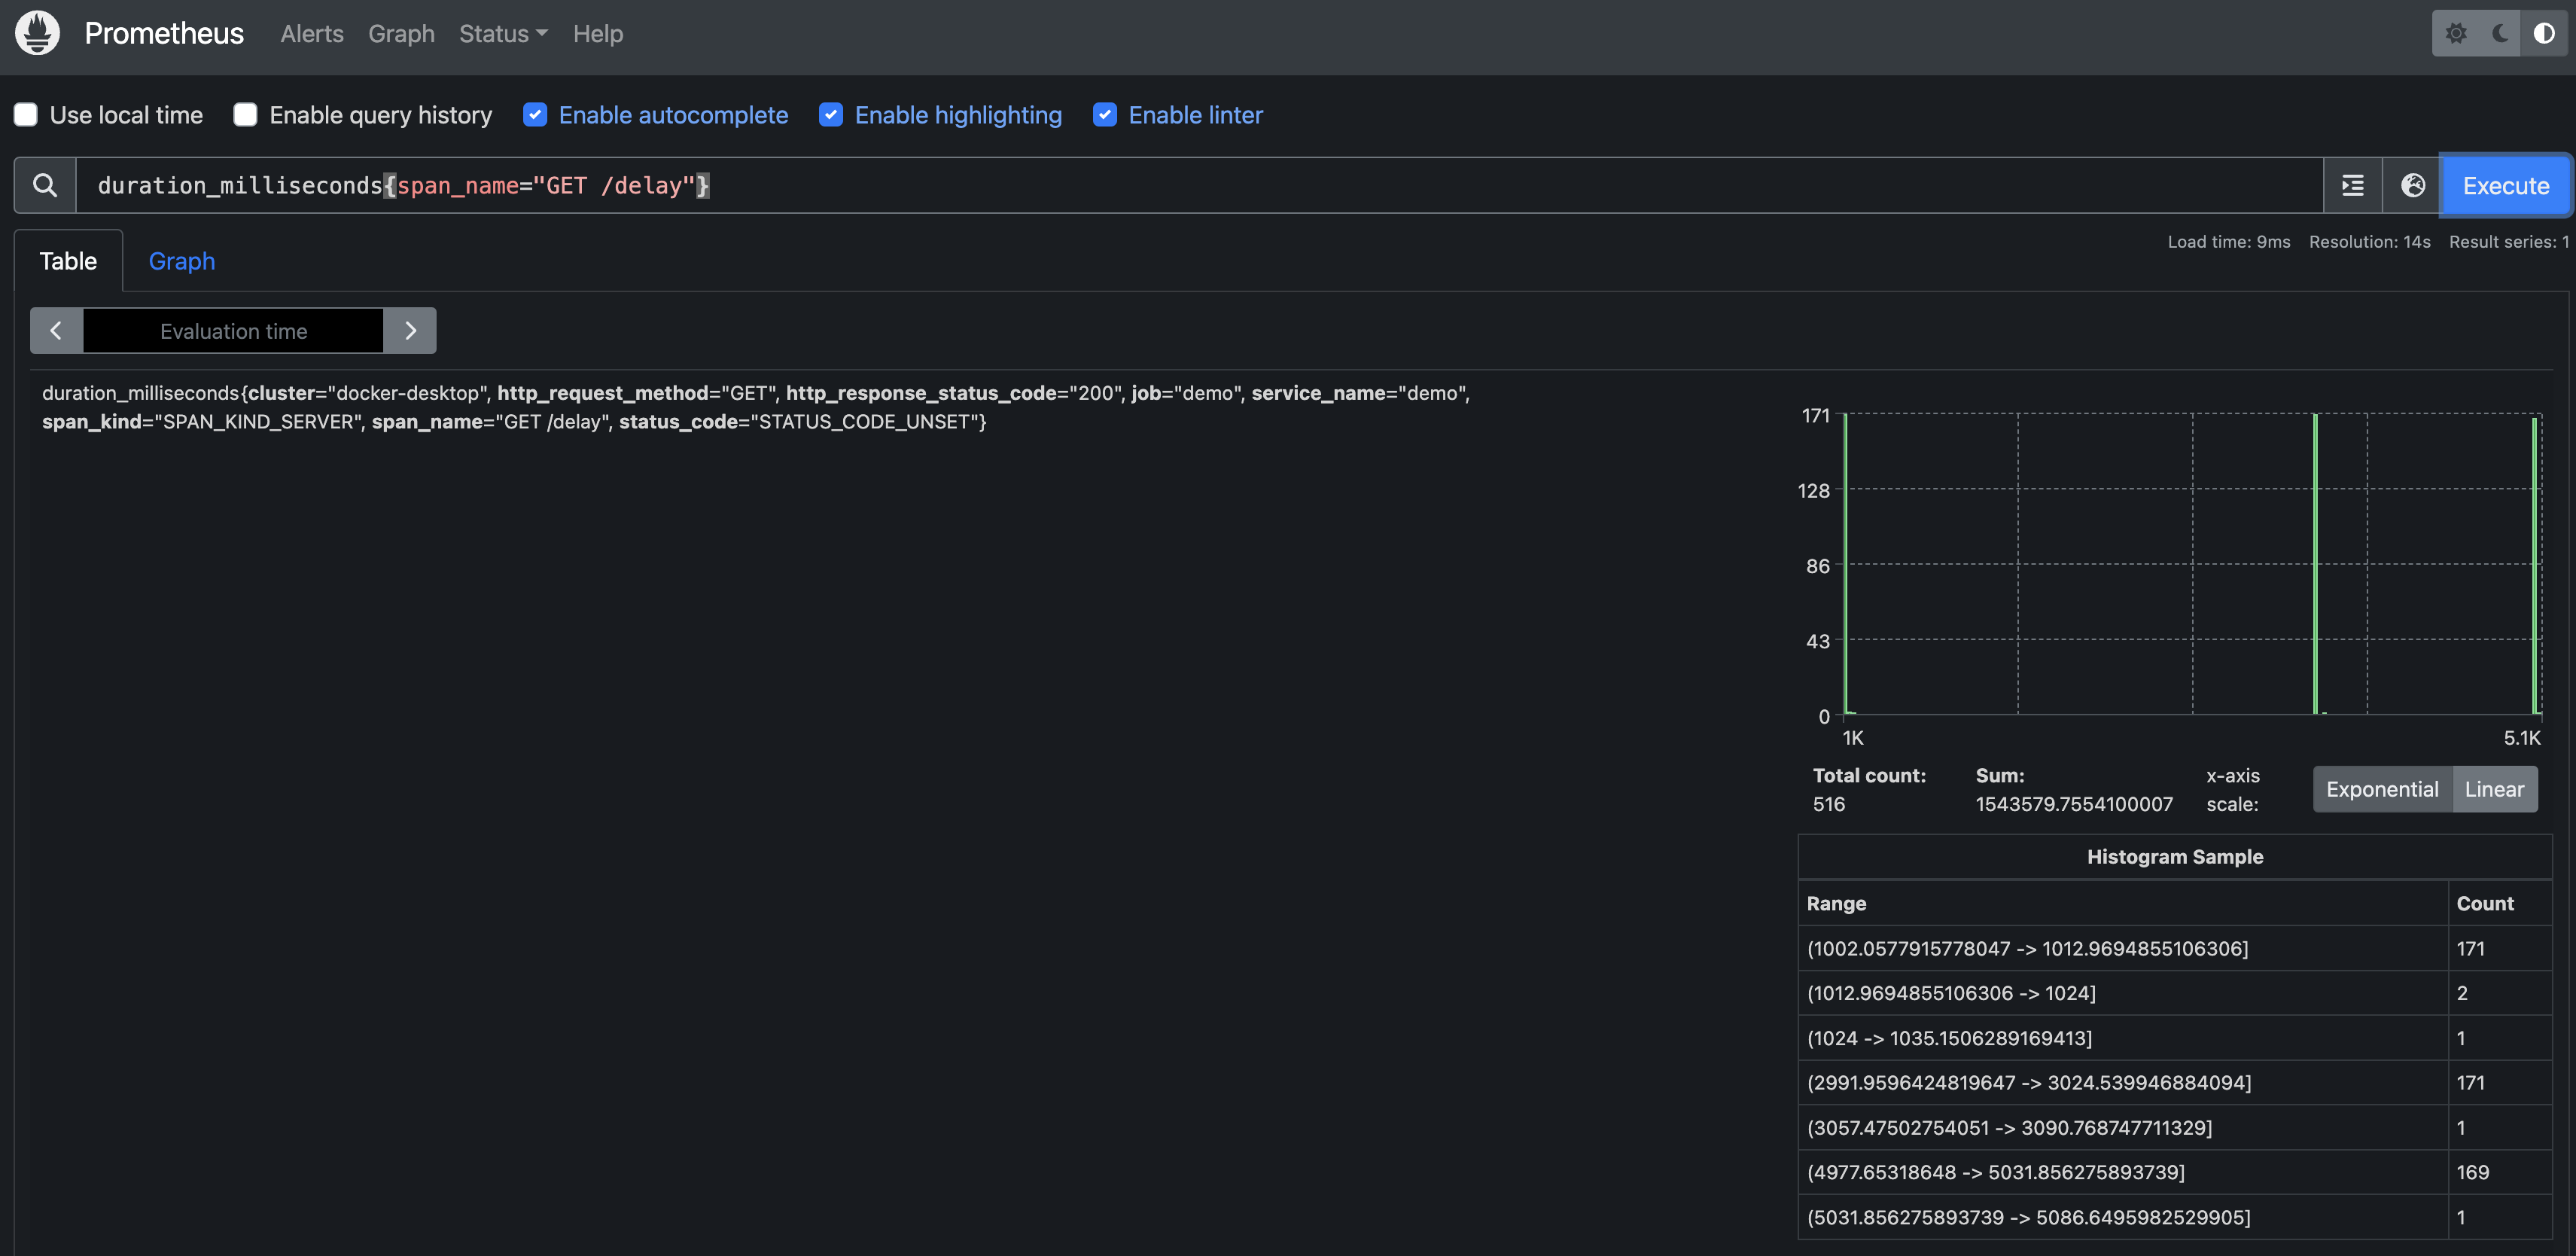
Task: Switch to dark theme moon icon
Action: [x=2500, y=33]
